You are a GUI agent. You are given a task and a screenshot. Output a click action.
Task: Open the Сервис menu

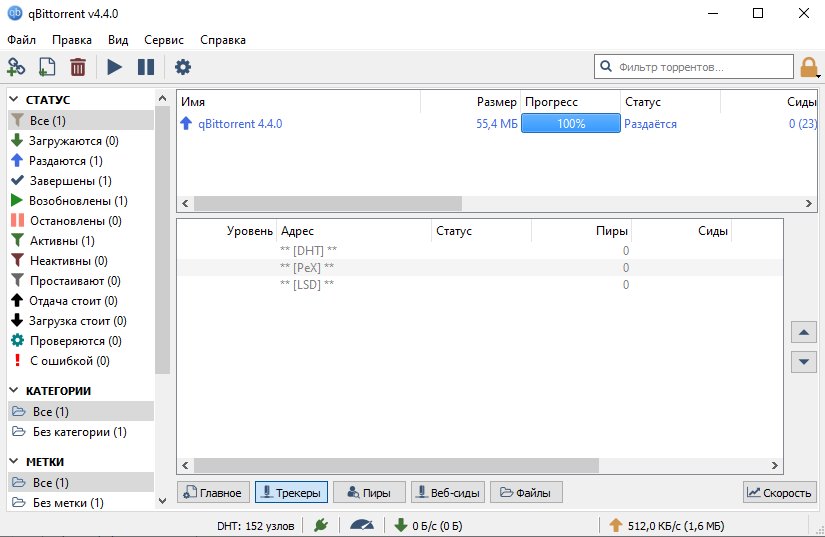tap(164, 40)
